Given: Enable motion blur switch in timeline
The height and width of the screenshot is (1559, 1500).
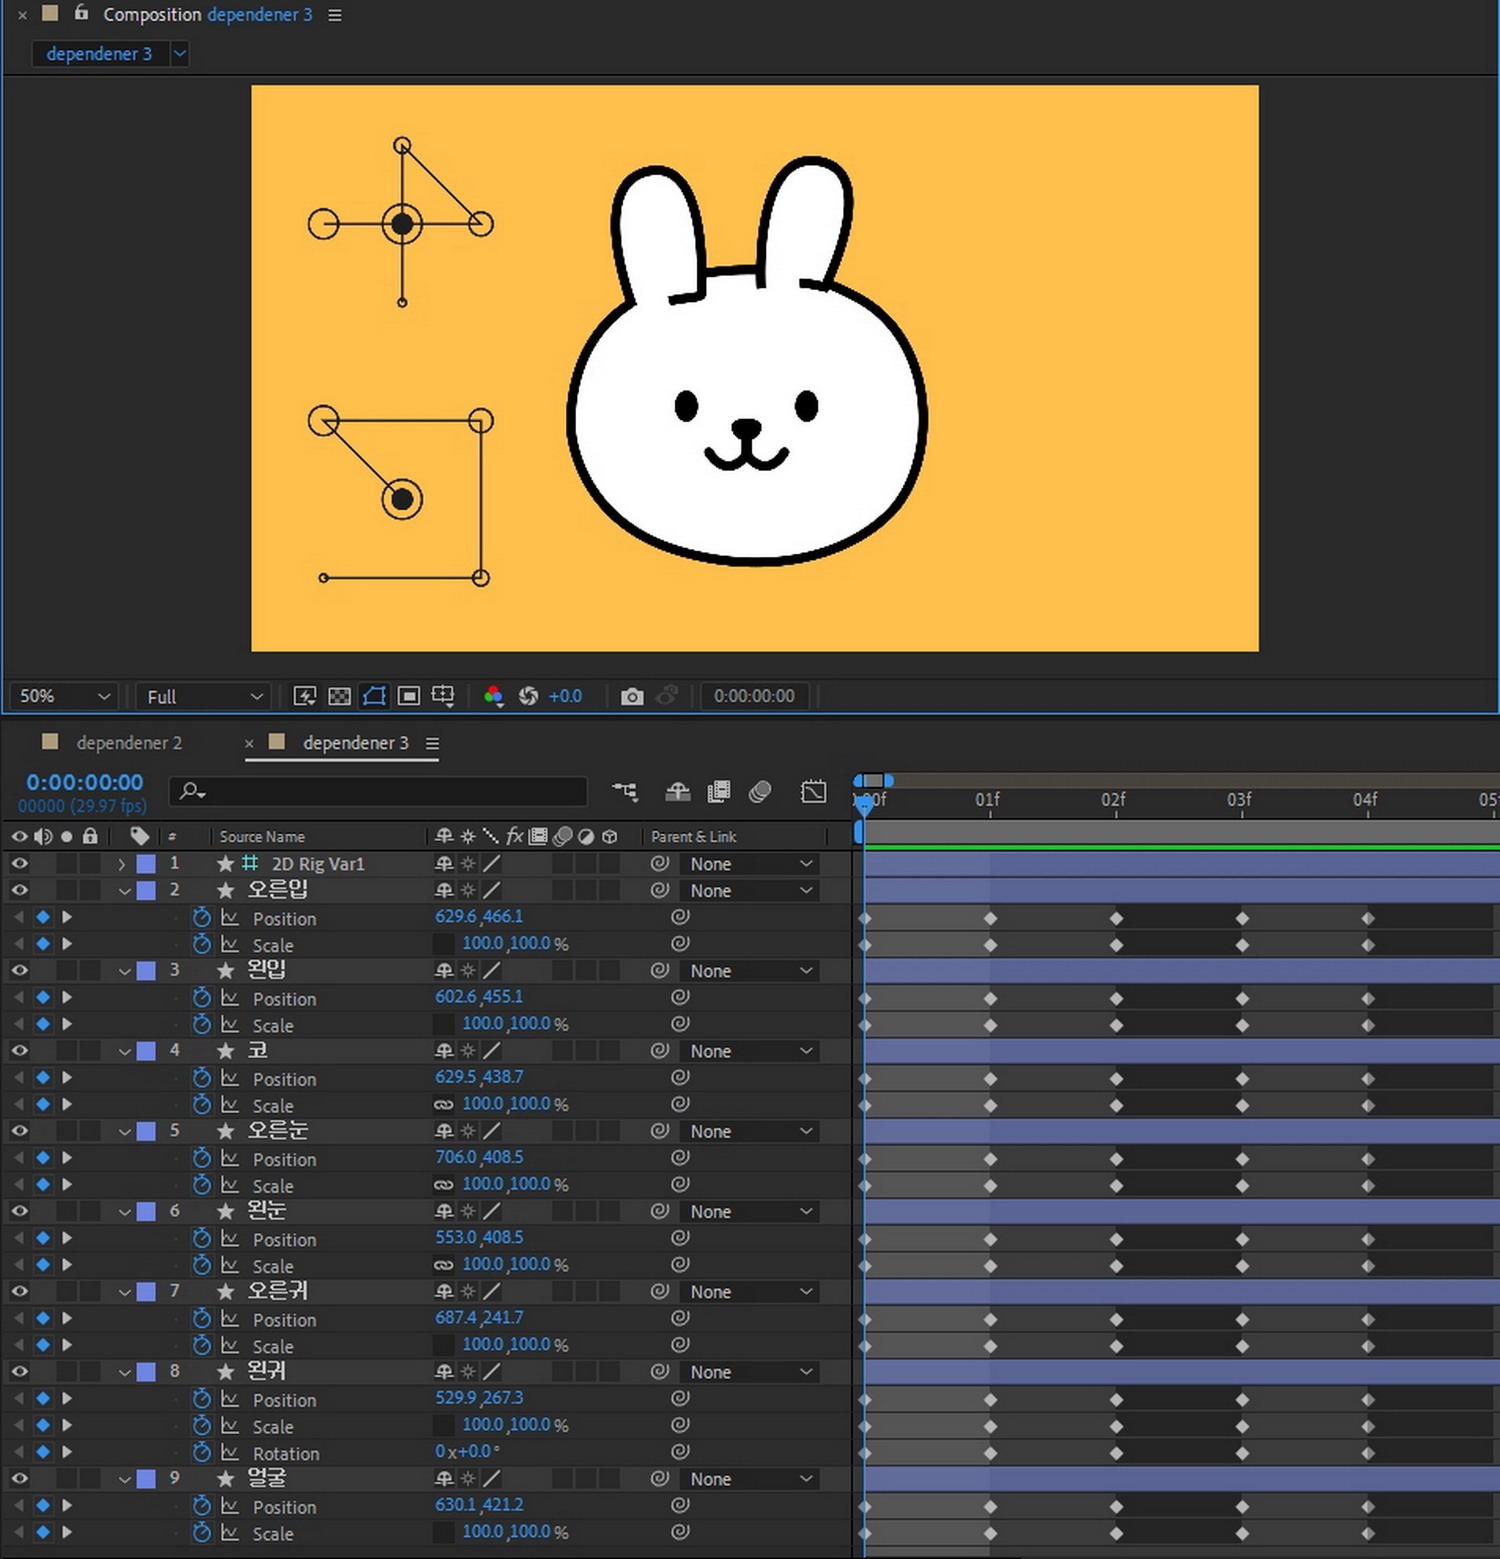Looking at the screenshot, I should click(760, 793).
